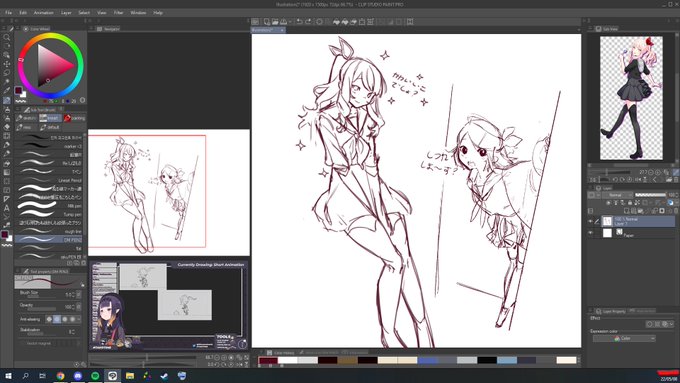Screen dimensions: 680x383
Task: Select the Lasso selection tool
Action: (x=7, y=73)
